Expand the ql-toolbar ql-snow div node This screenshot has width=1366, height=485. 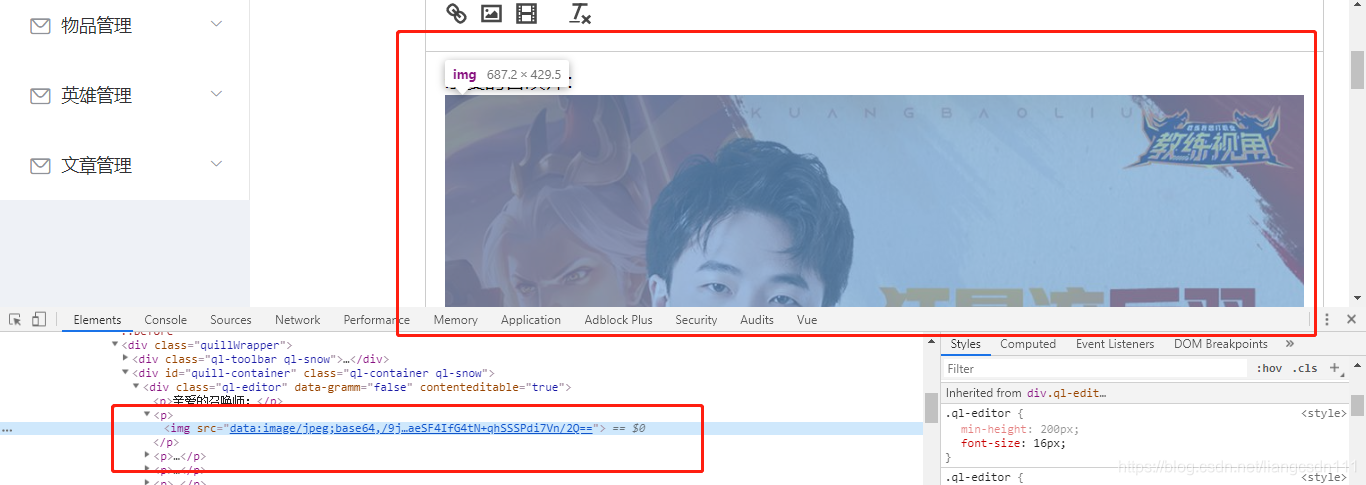click(x=125, y=359)
